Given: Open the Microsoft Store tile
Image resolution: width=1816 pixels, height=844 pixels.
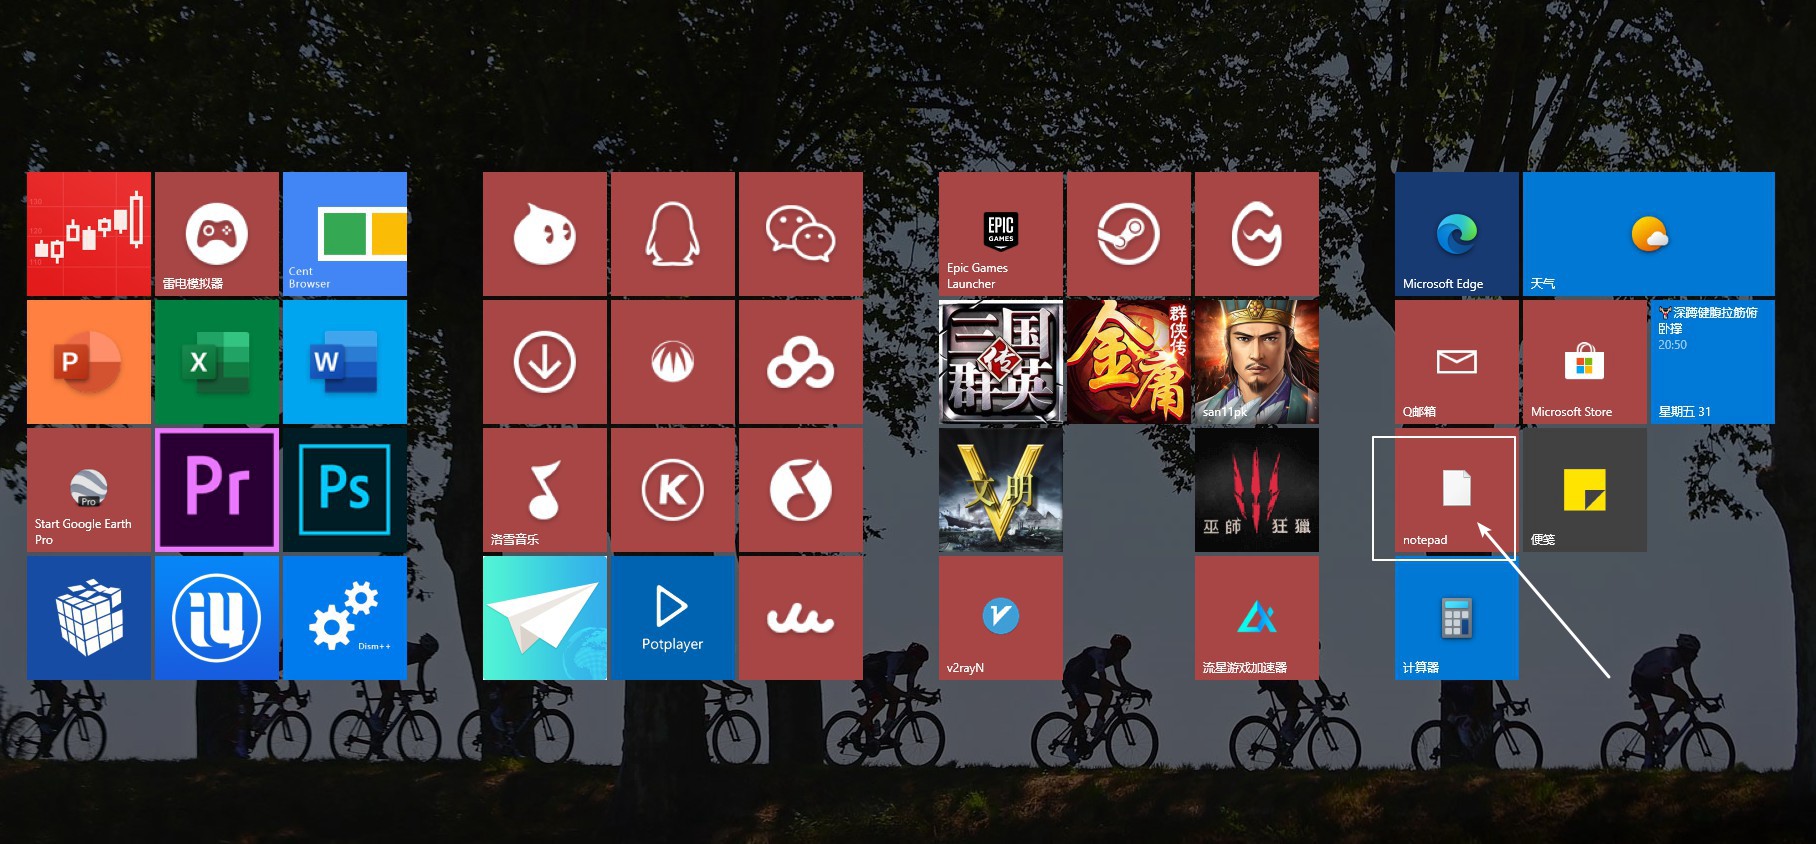Looking at the screenshot, I should tap(1585, 362).
